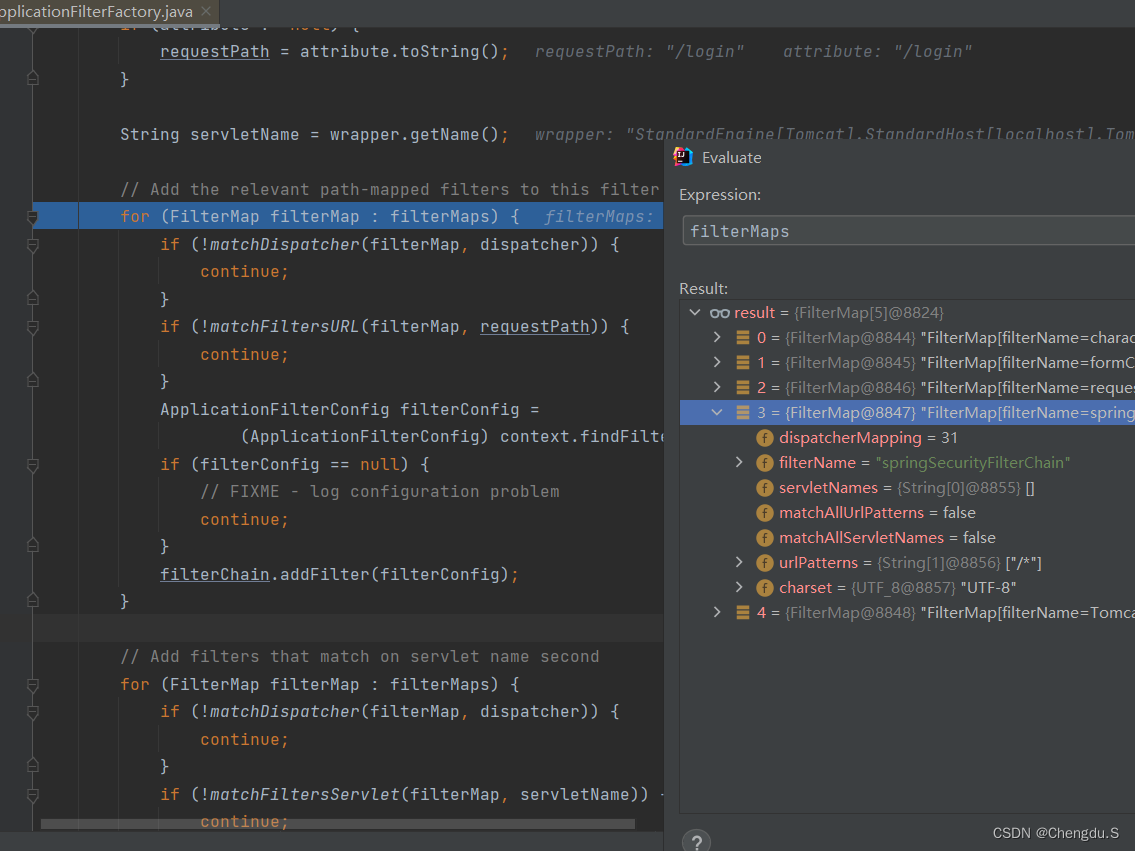Screen dimensions: 1135x851
Task: Click the first matchDispatcher method call
Action: pos(284,245)
